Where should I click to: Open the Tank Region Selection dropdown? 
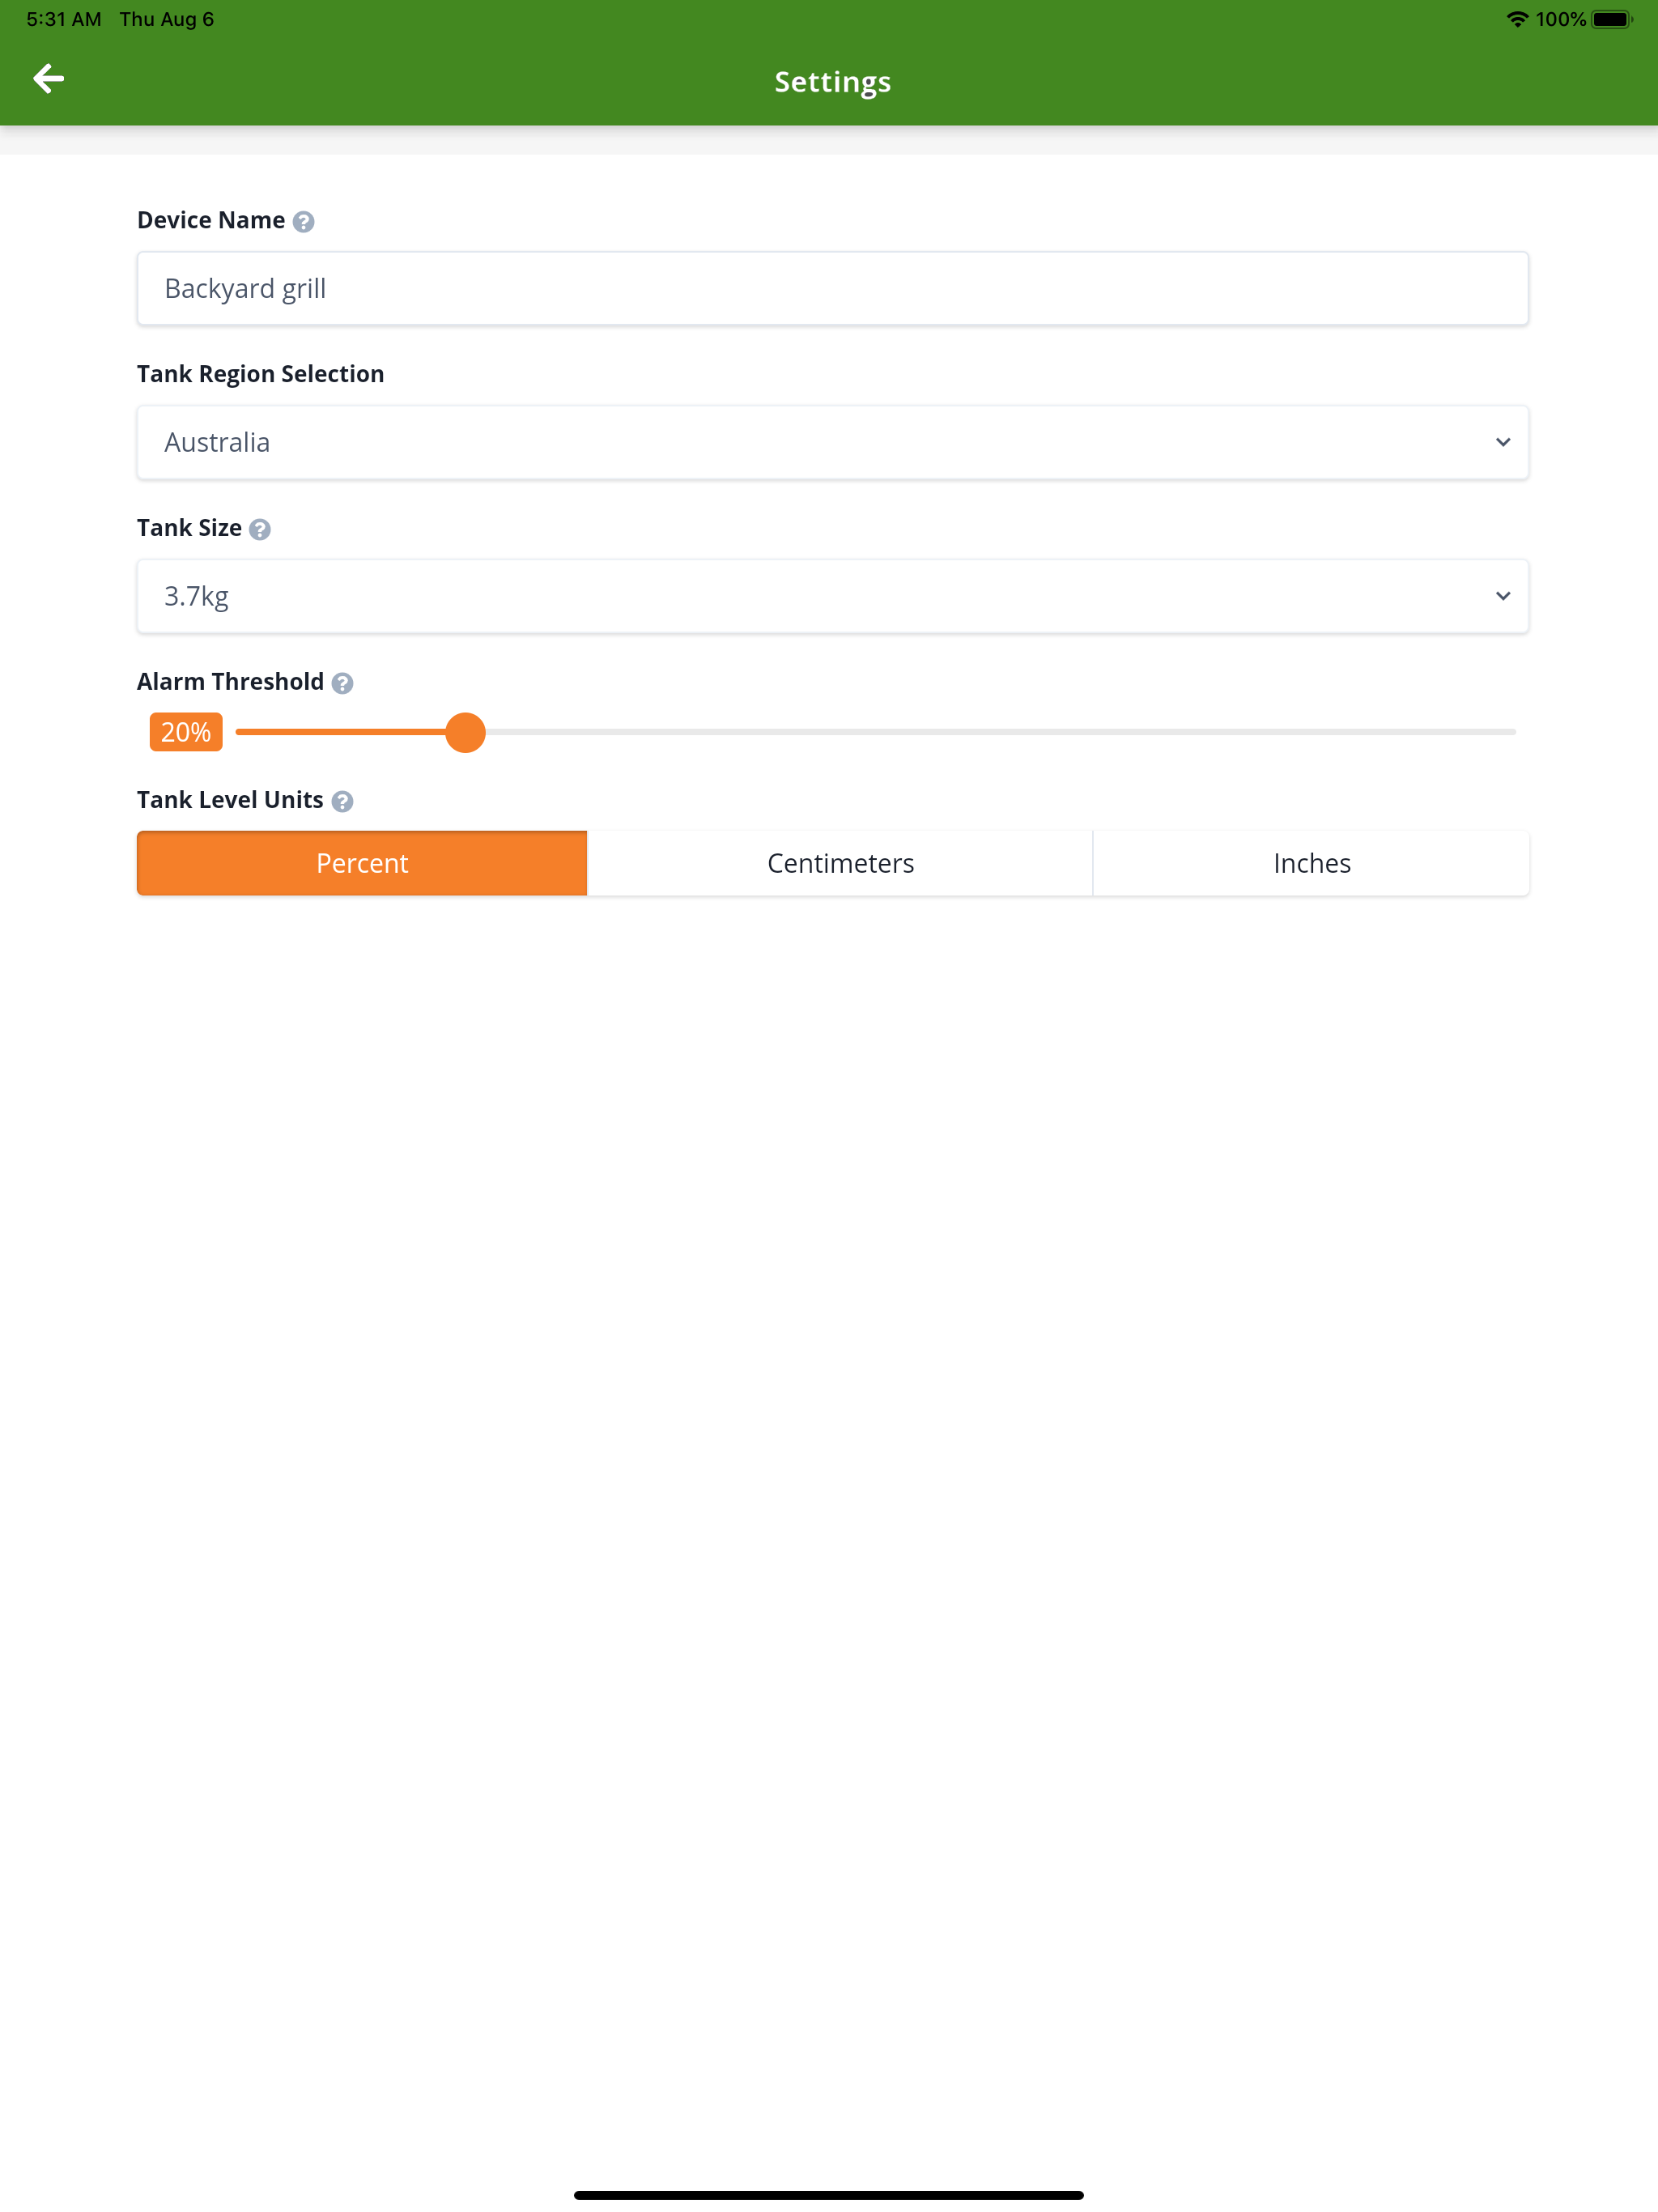click(x=831, y=442)
